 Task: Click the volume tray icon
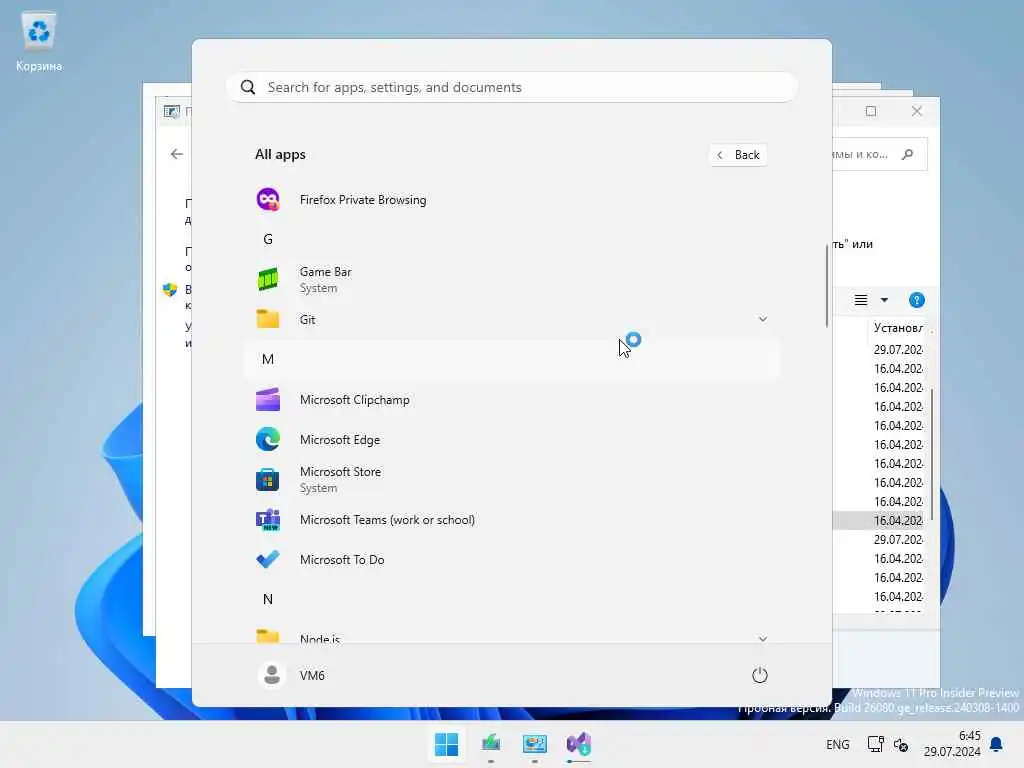tap(901, 744)
